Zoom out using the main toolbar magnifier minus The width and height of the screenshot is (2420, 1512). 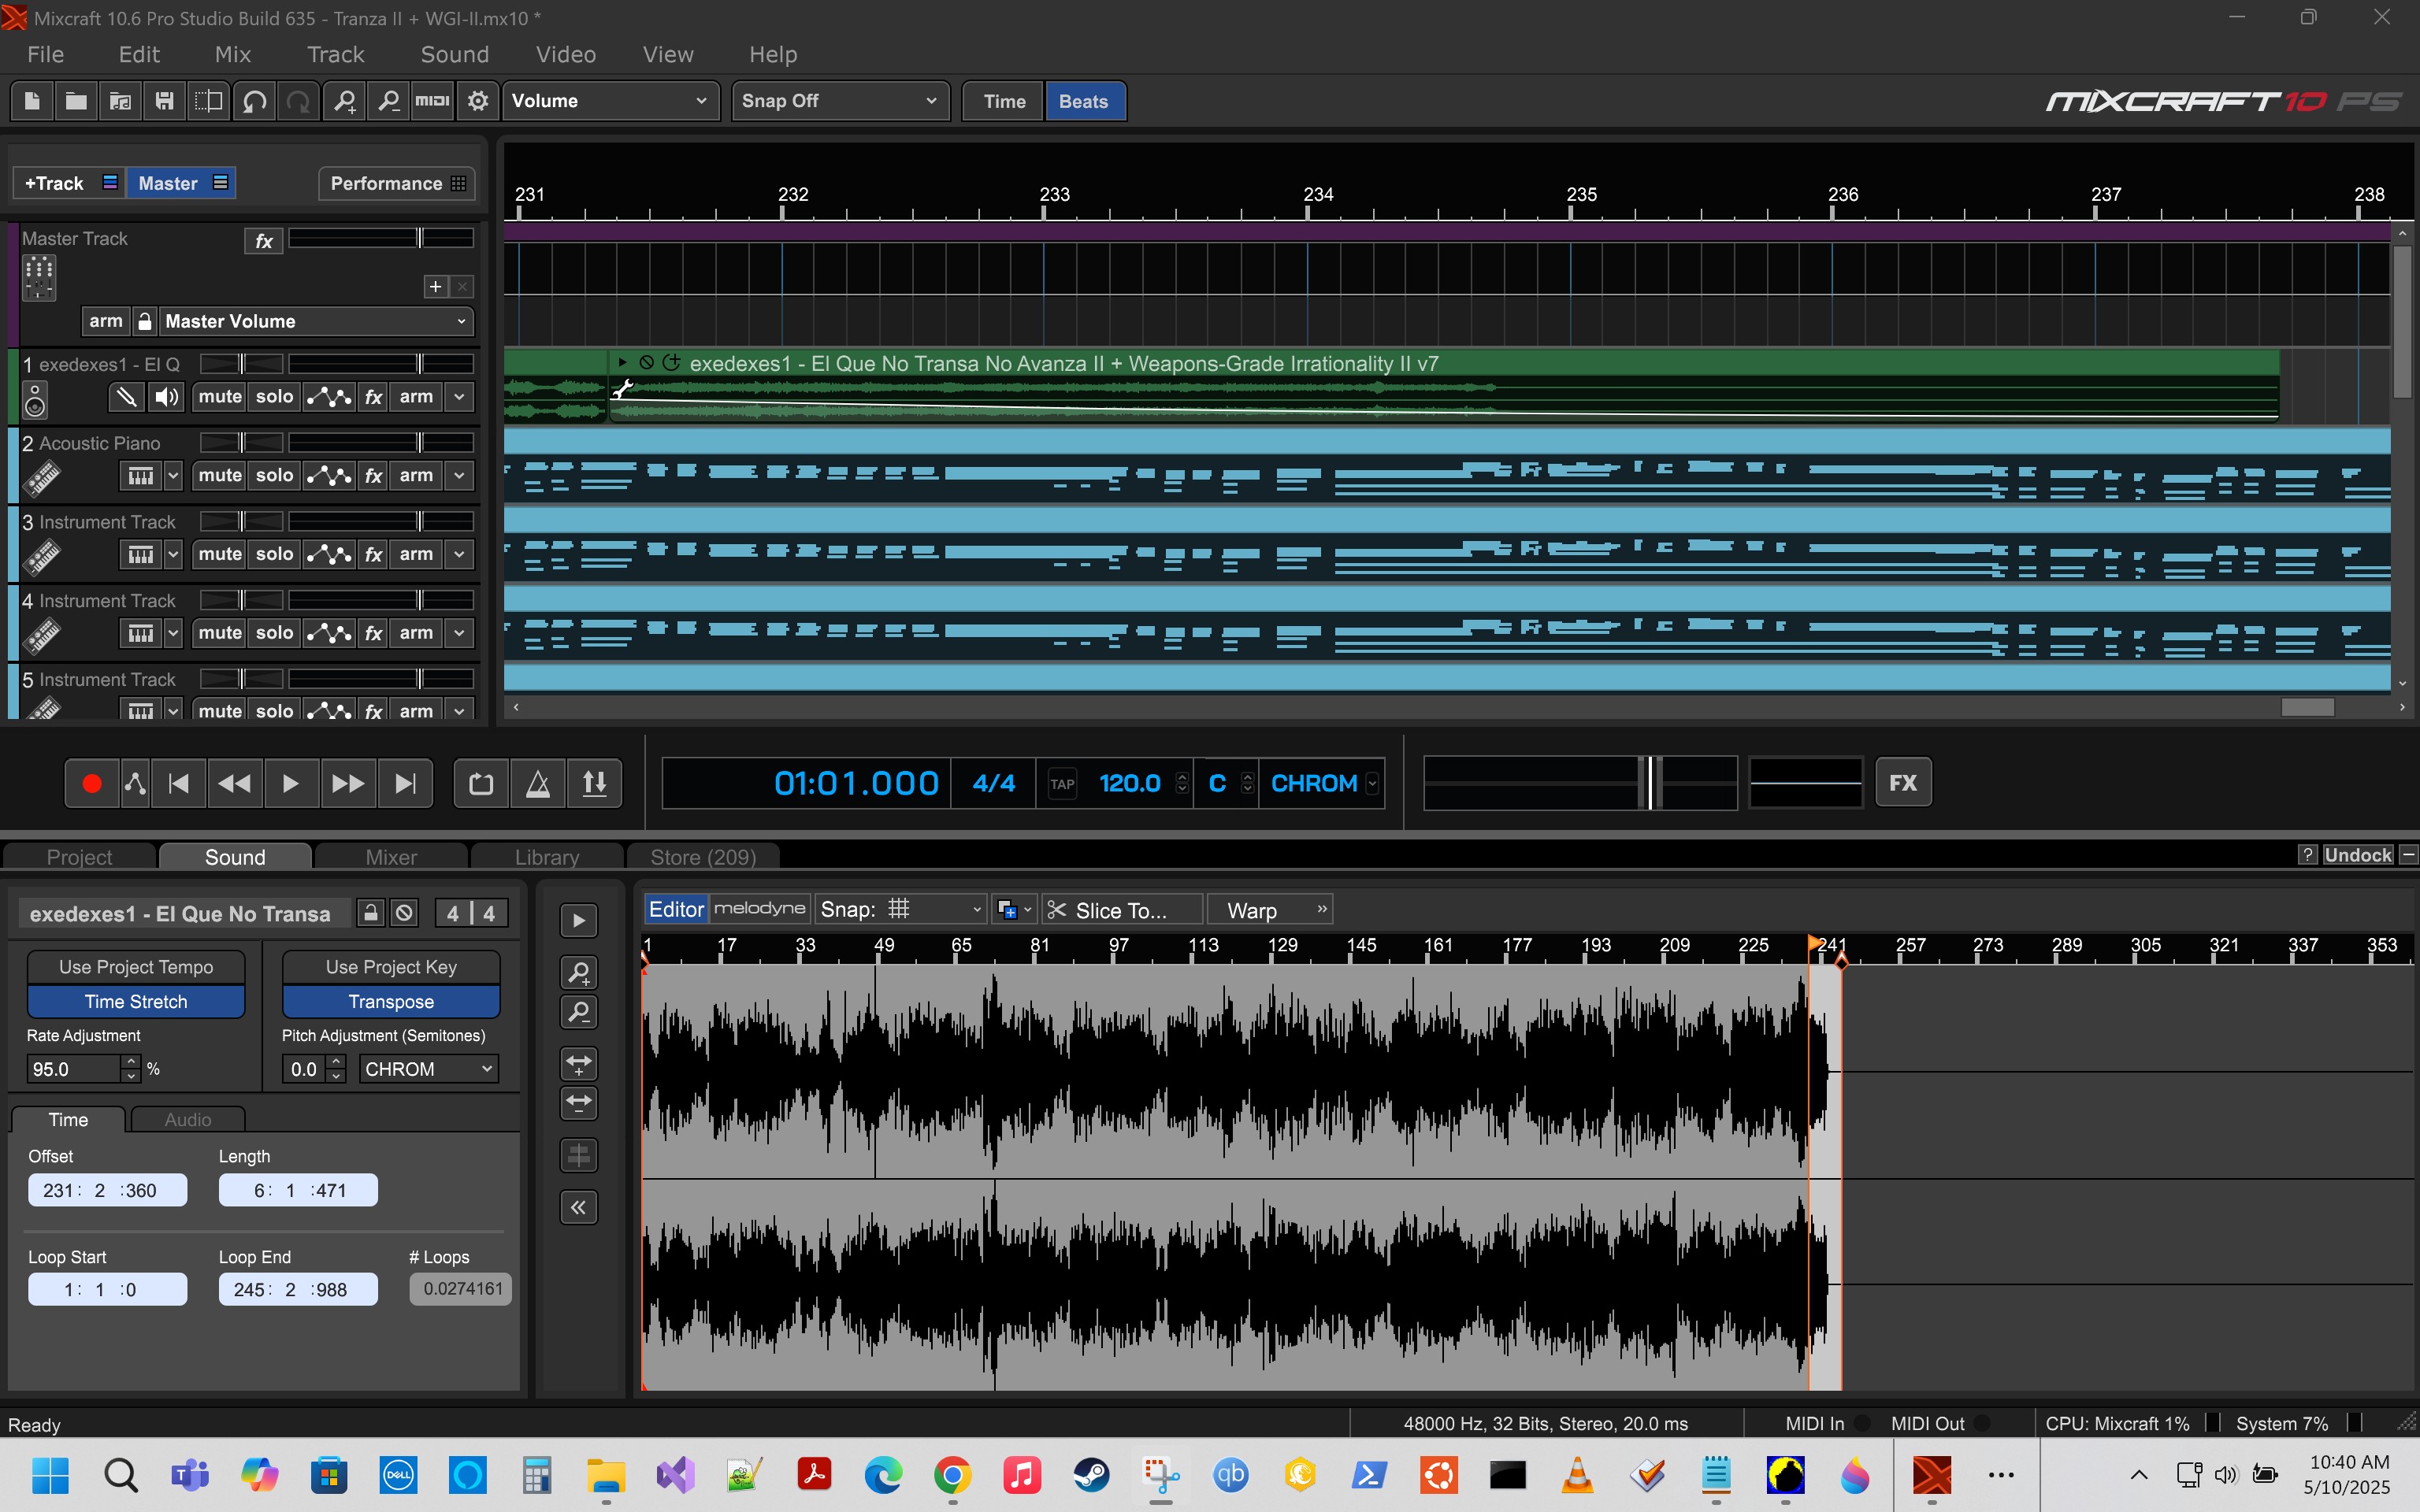pos(388,101)
